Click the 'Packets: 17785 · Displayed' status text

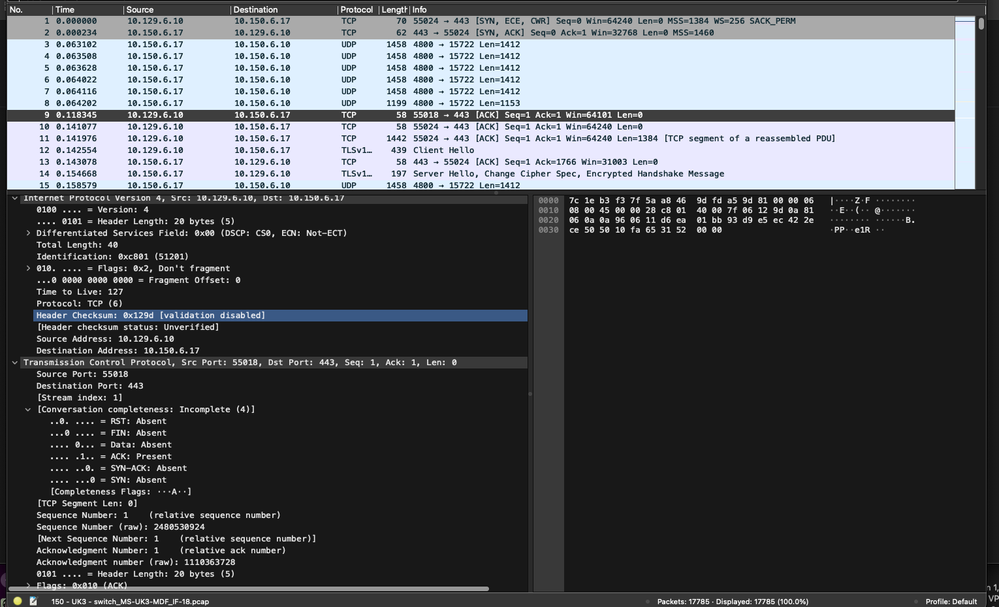(x=733, y=601)
